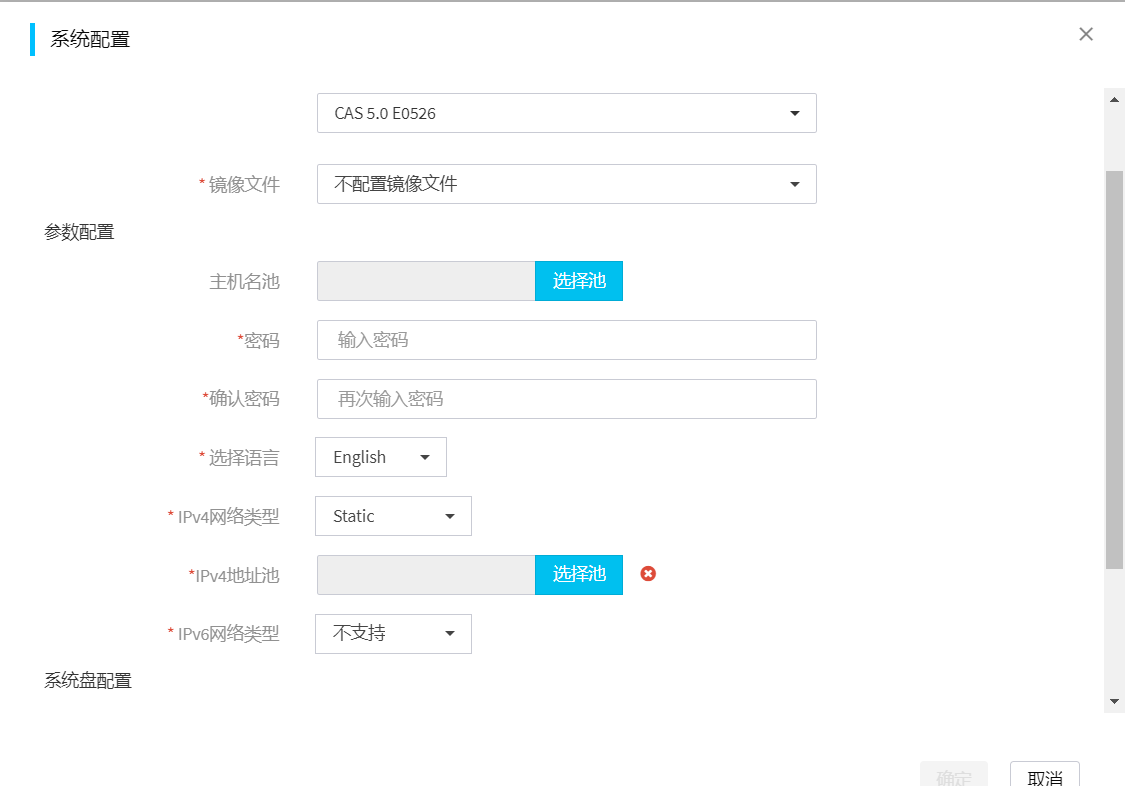
Task: Expand the 镜像文件 dropdown
Action: point(566,184)
